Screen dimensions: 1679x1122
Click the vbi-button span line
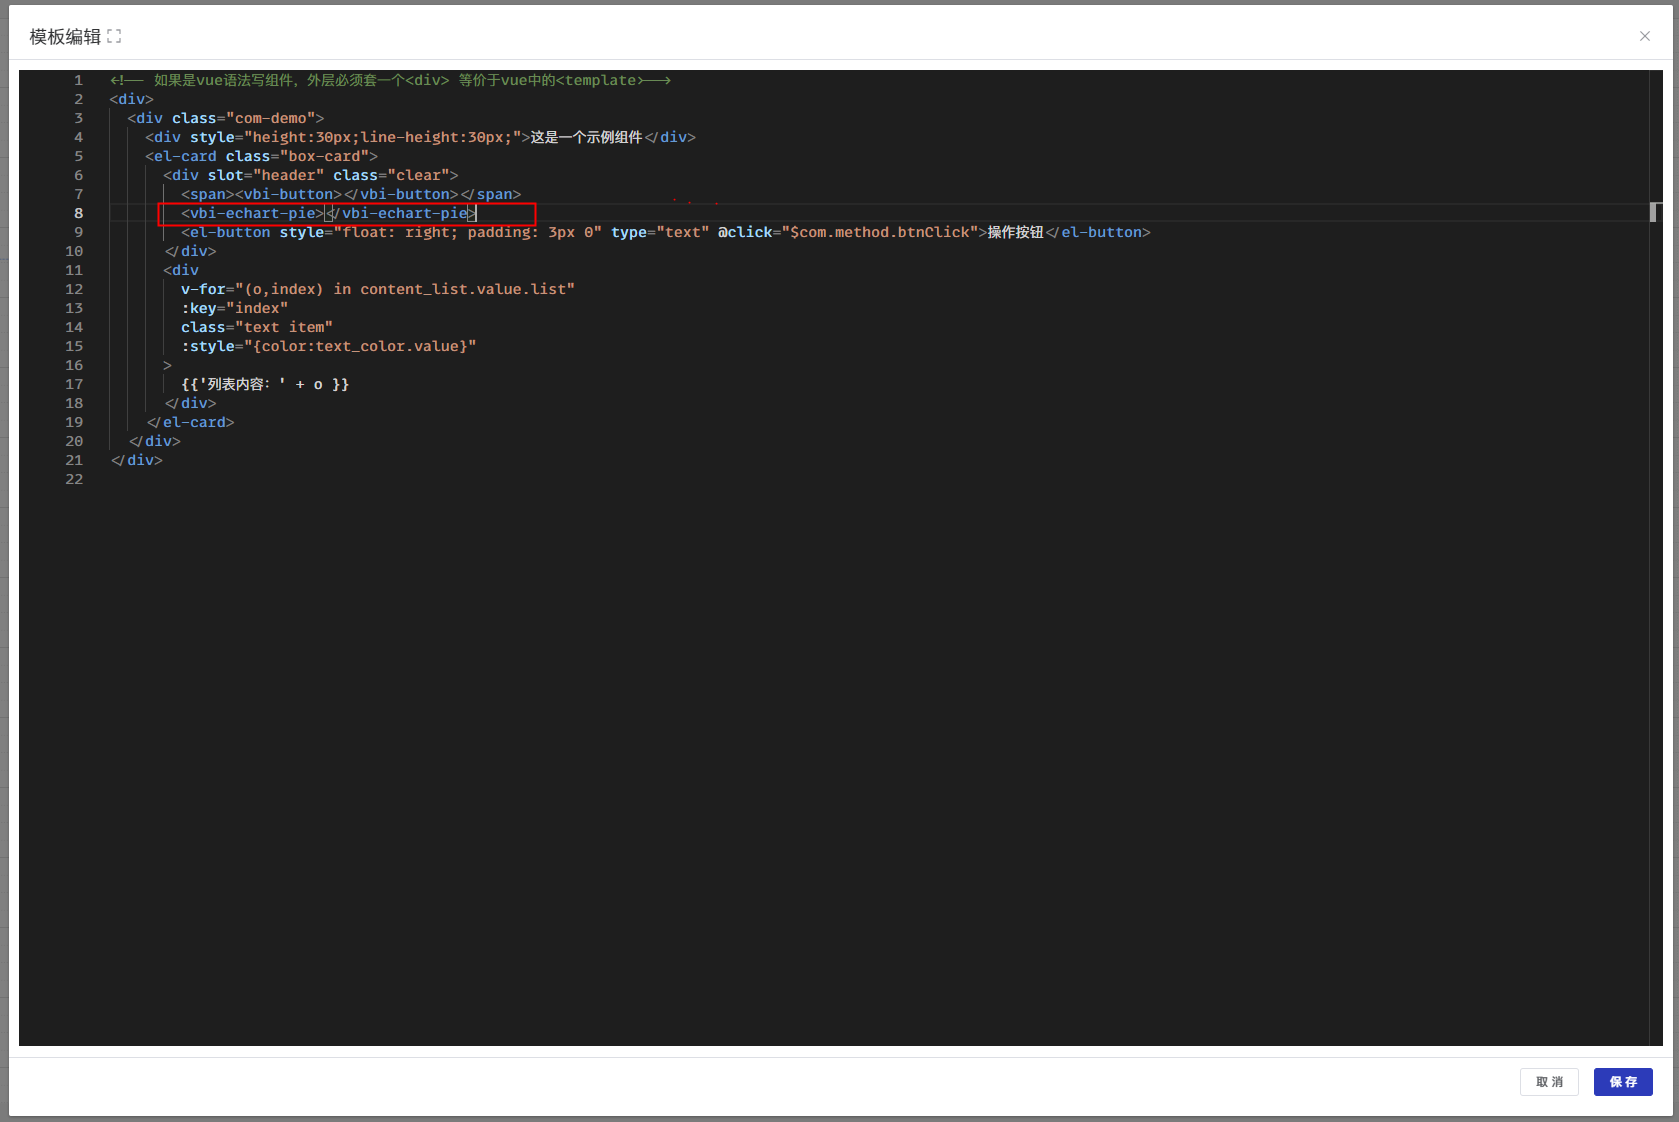[x=350, y=194]
